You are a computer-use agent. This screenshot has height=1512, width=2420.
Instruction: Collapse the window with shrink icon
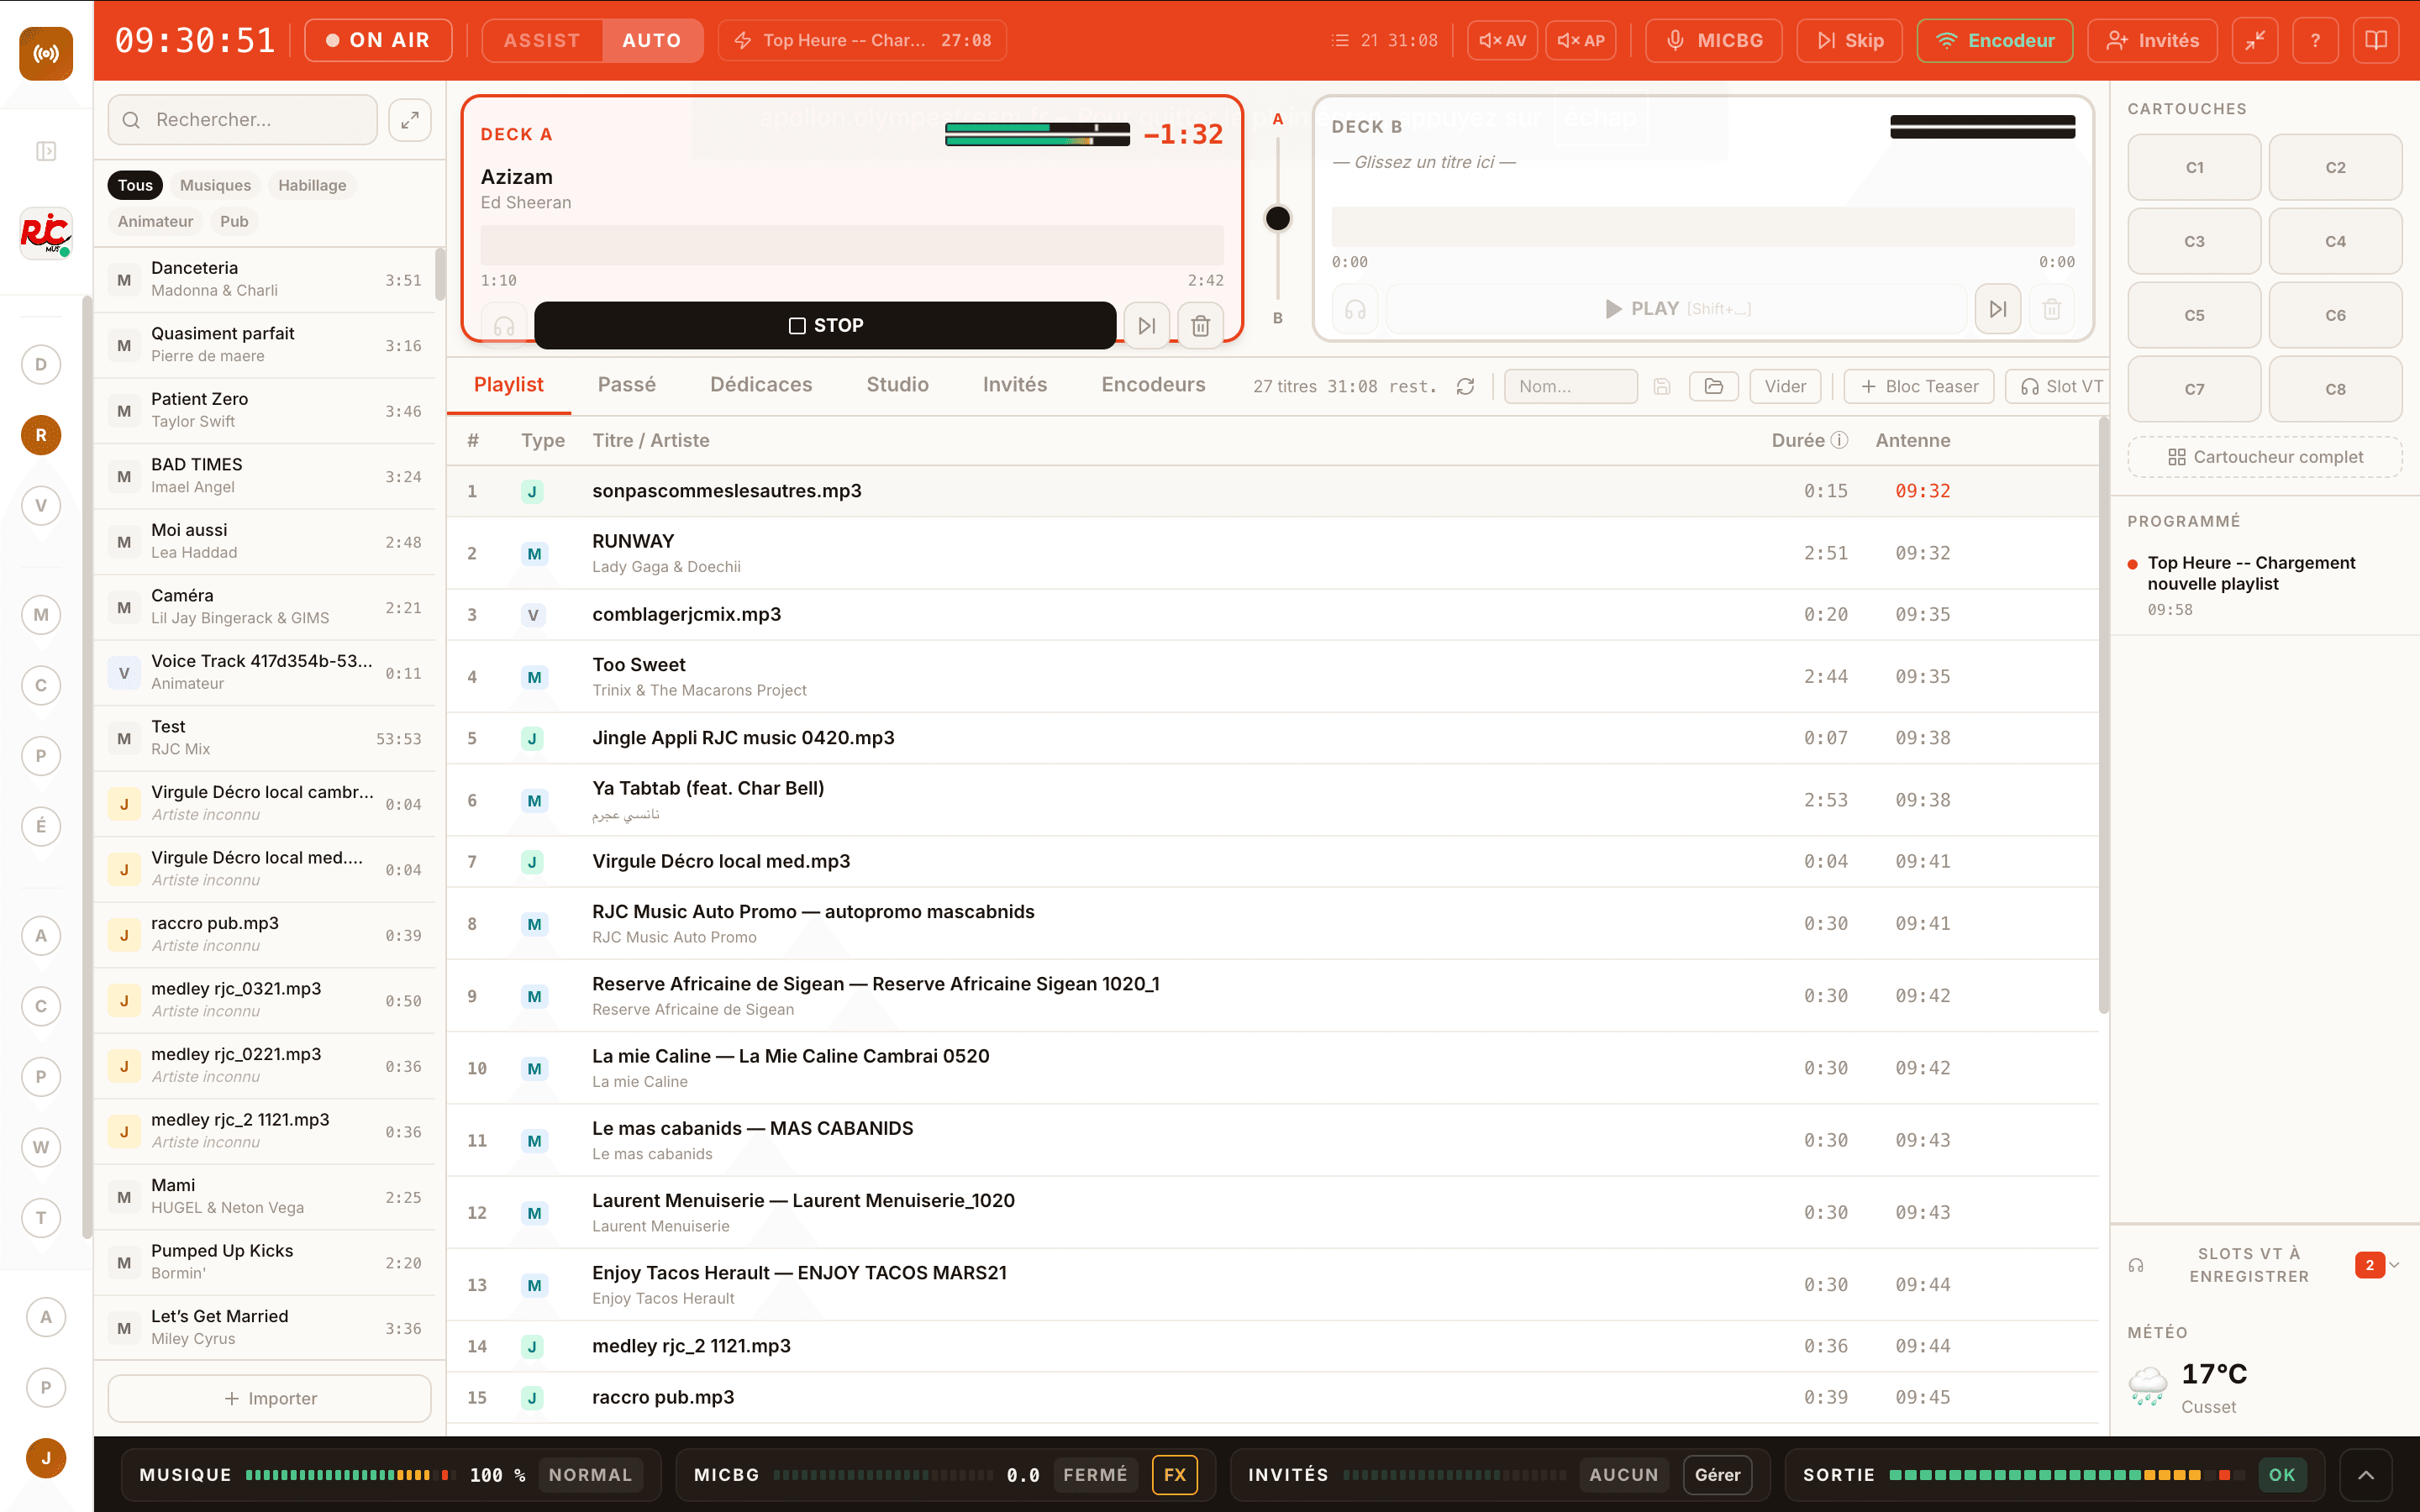[x=2255, y=41]
